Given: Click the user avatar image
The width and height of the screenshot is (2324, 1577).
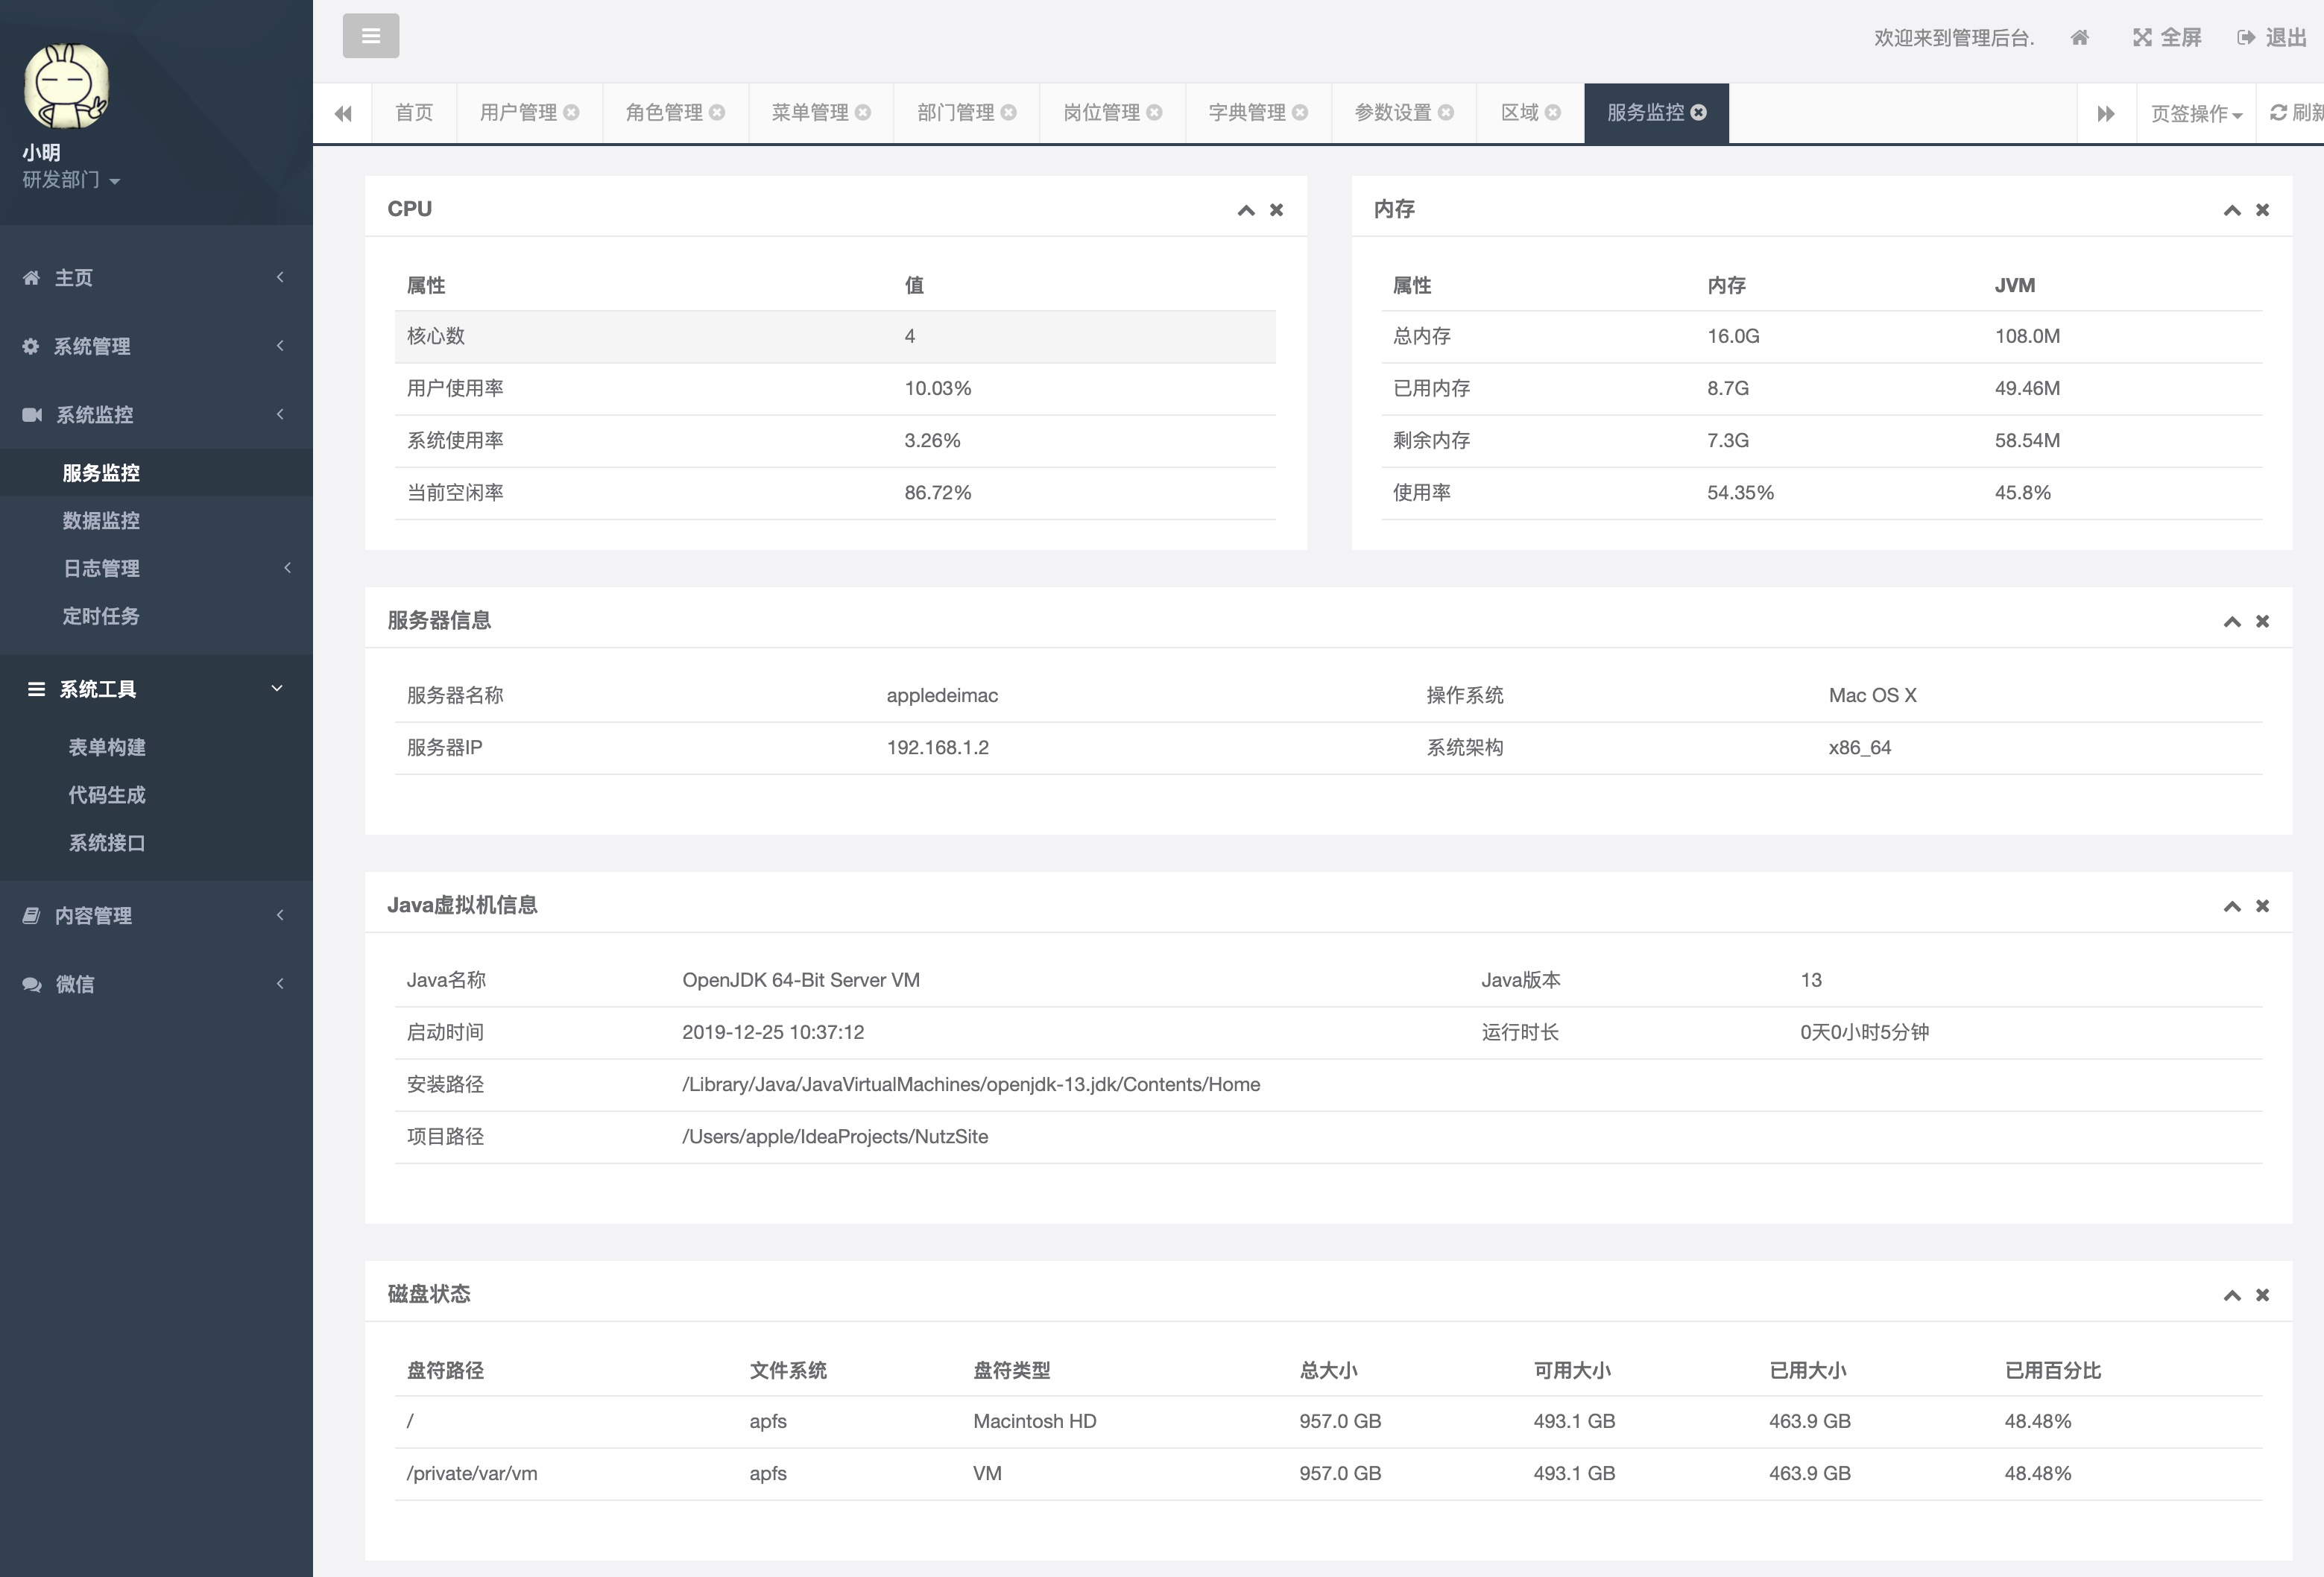Looking at the screenshot, I should pyautogui.click(x=66, y=86).
